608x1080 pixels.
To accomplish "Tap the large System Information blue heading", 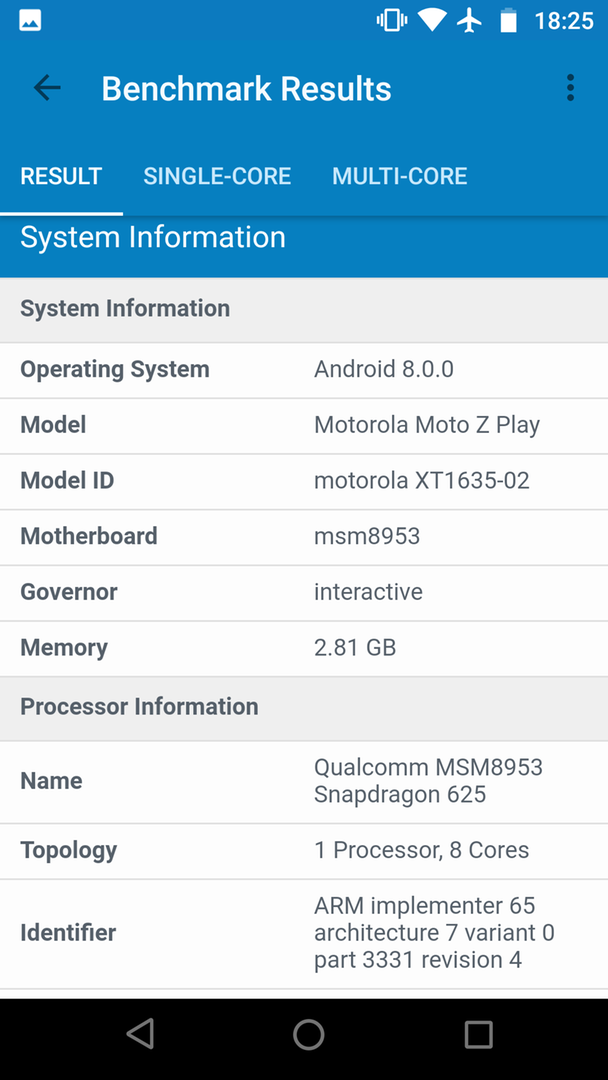I will pos(153,238).
